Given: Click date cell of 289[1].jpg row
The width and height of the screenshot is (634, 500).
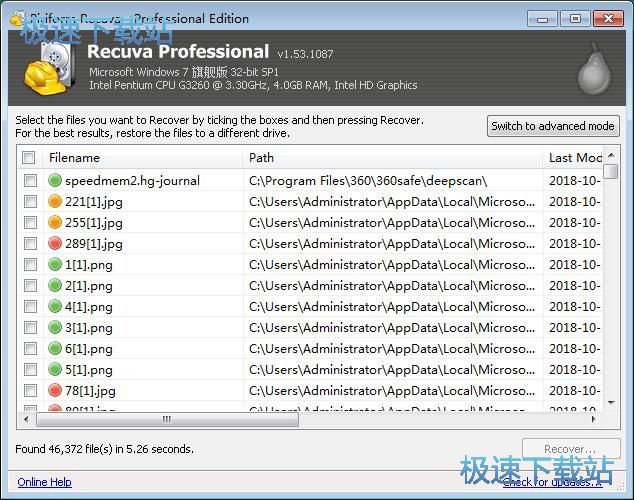Looking at the screenshot, I should point(573,244).
